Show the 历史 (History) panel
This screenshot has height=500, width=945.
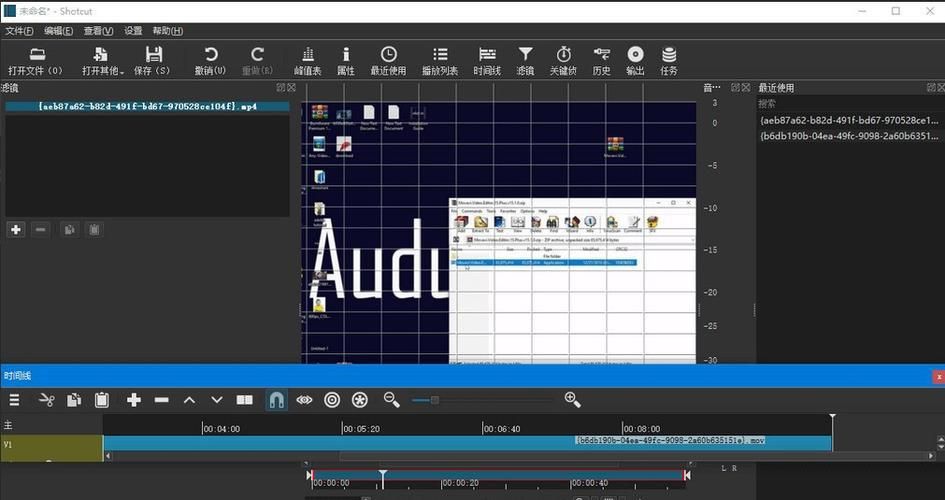click(x=601, y=59)
